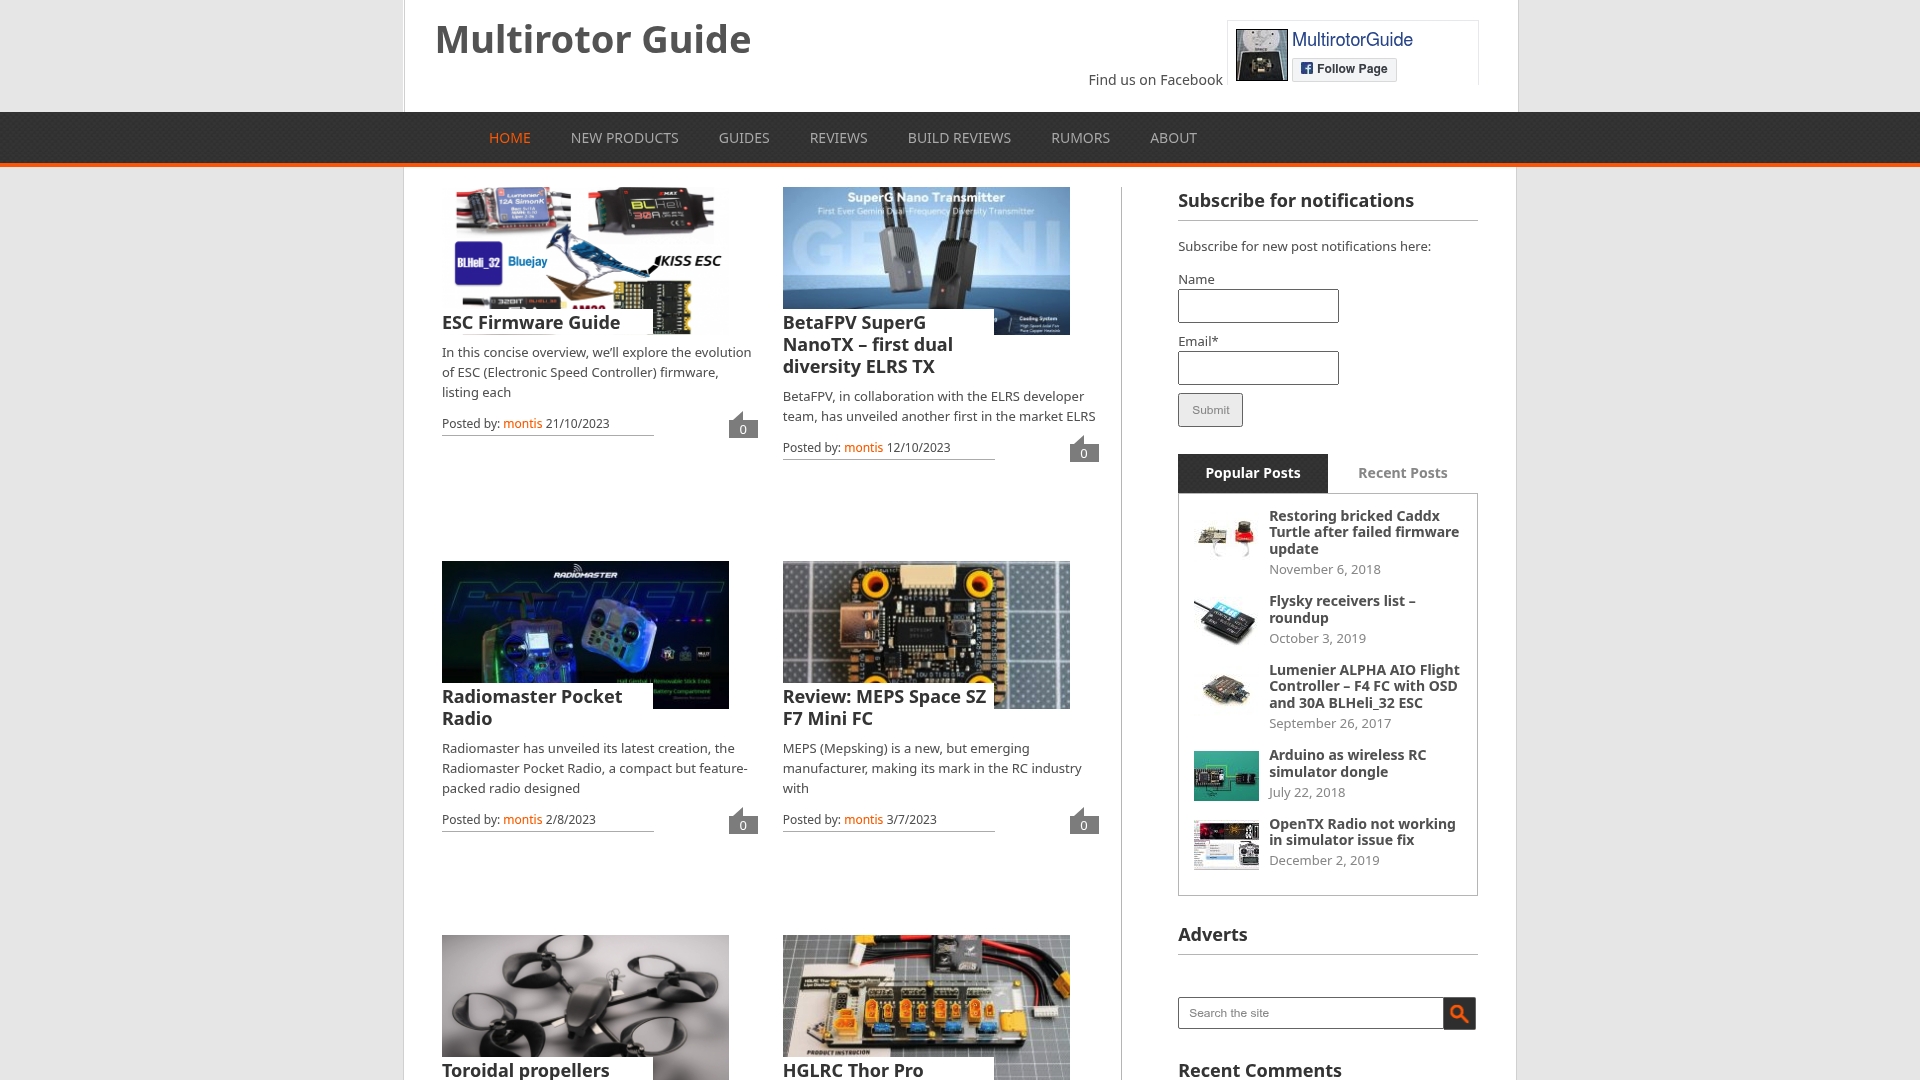Click the 'September 26, 2017' date text

(x=1330, y=724)
